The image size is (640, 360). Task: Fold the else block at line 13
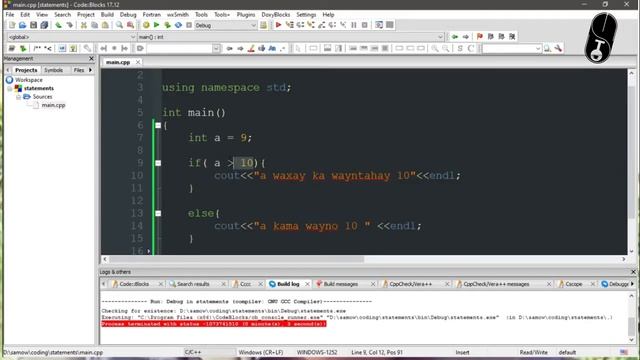tap(158, 213)
